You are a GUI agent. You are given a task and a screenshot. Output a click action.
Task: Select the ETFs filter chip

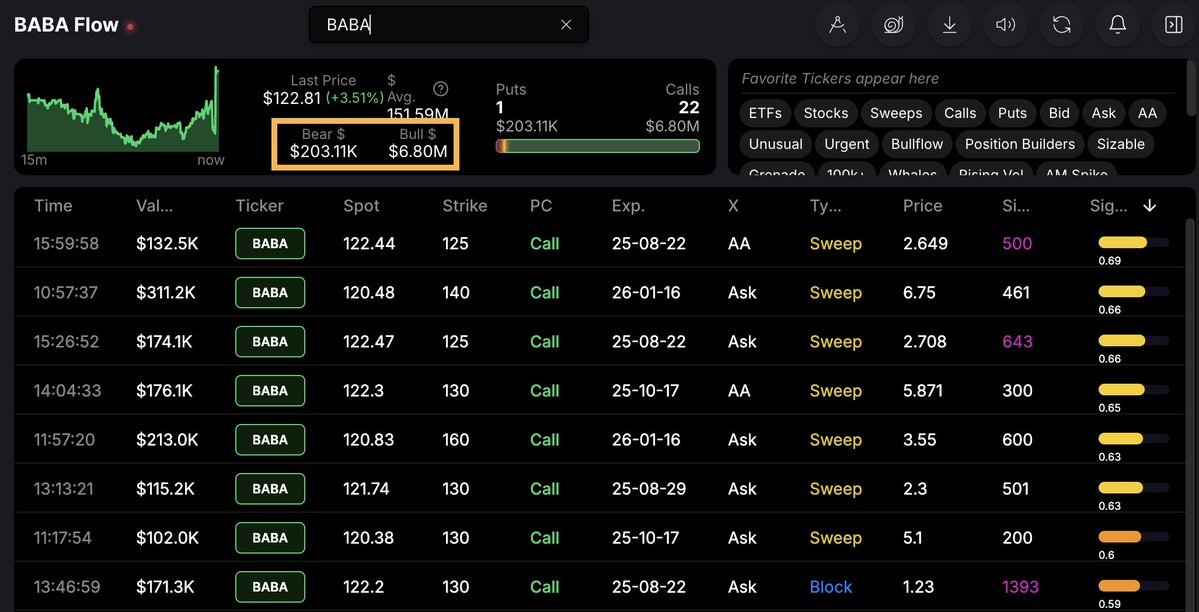coord(765,113)
